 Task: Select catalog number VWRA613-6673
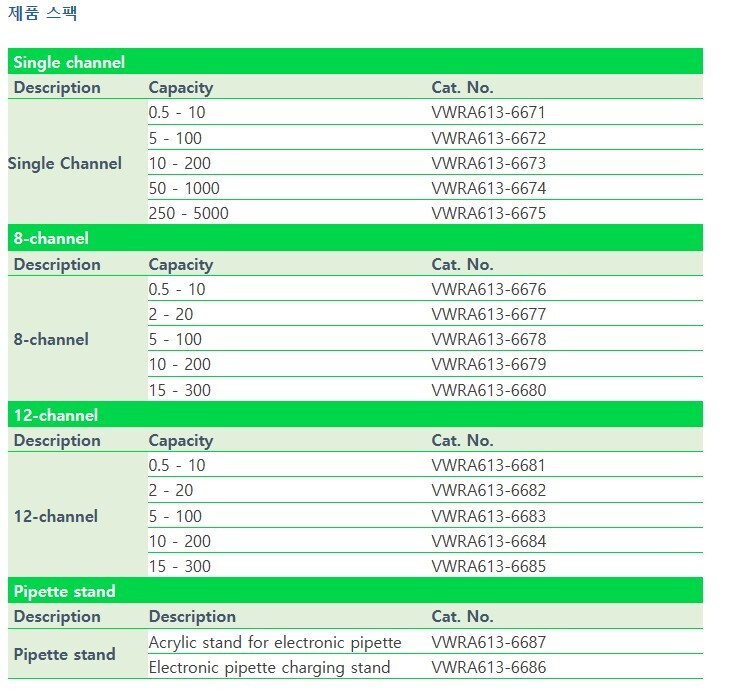(488, 163)
